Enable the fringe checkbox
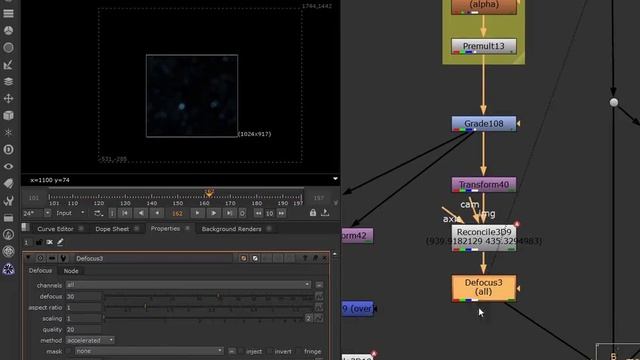Screen dimensions: 640x360 pos(299,351)
